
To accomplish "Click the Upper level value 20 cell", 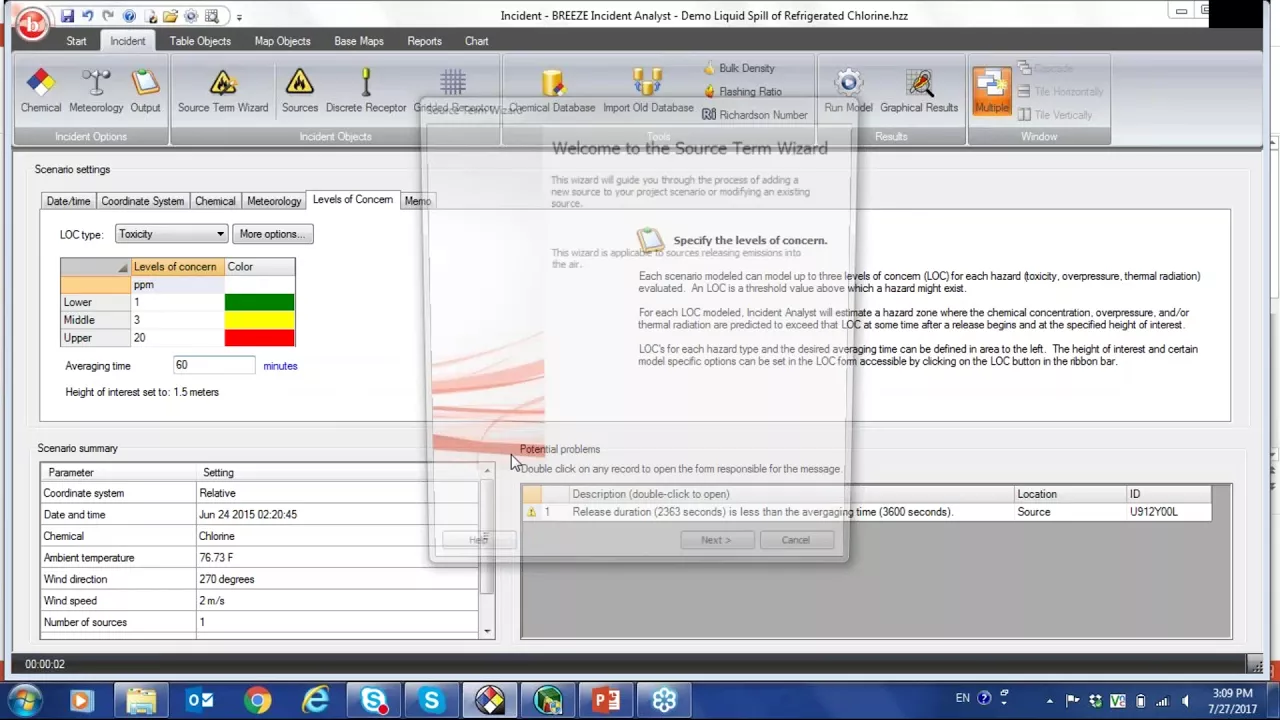I will pos(177,338).
